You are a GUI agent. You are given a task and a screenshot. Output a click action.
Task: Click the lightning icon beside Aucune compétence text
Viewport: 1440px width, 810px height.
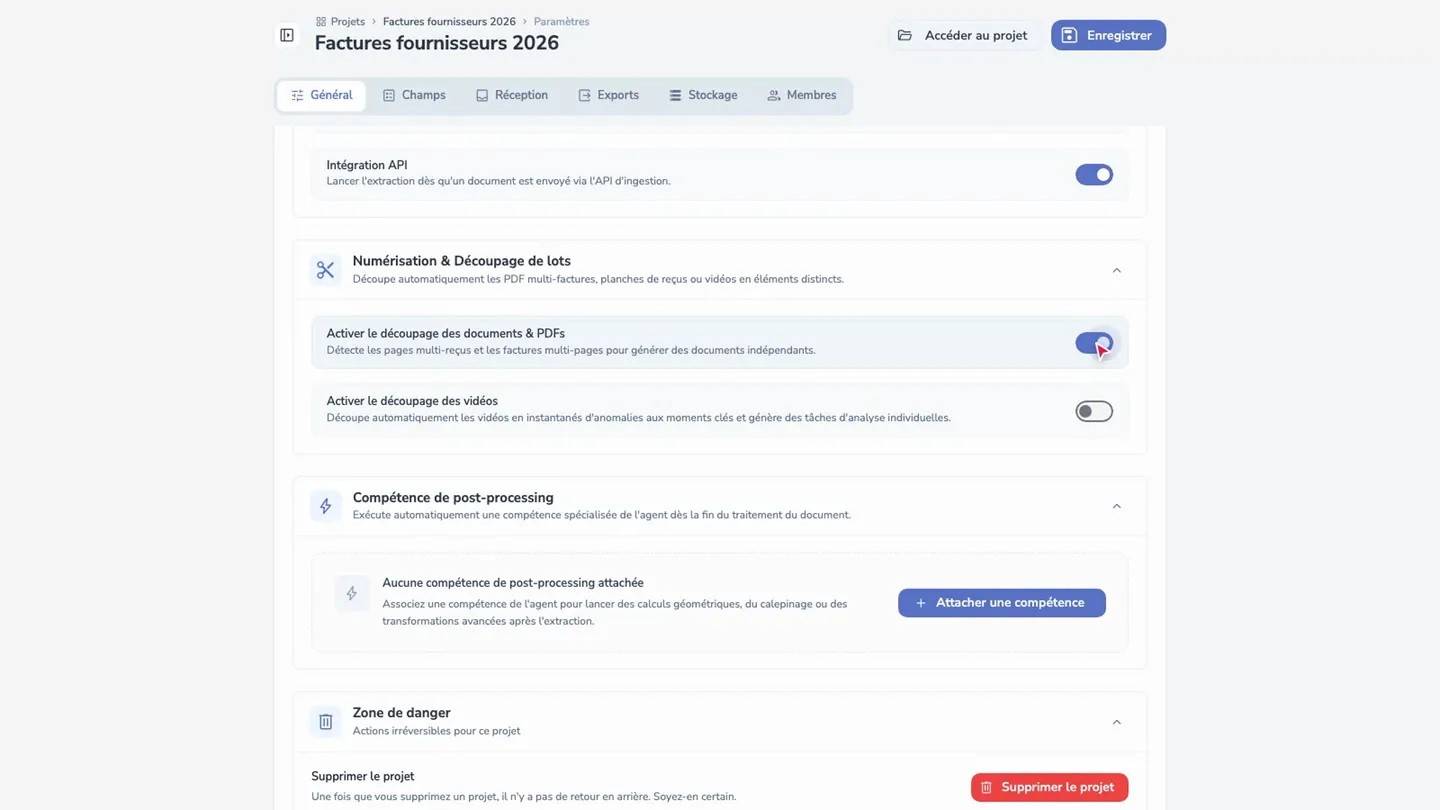coord(351,594)
